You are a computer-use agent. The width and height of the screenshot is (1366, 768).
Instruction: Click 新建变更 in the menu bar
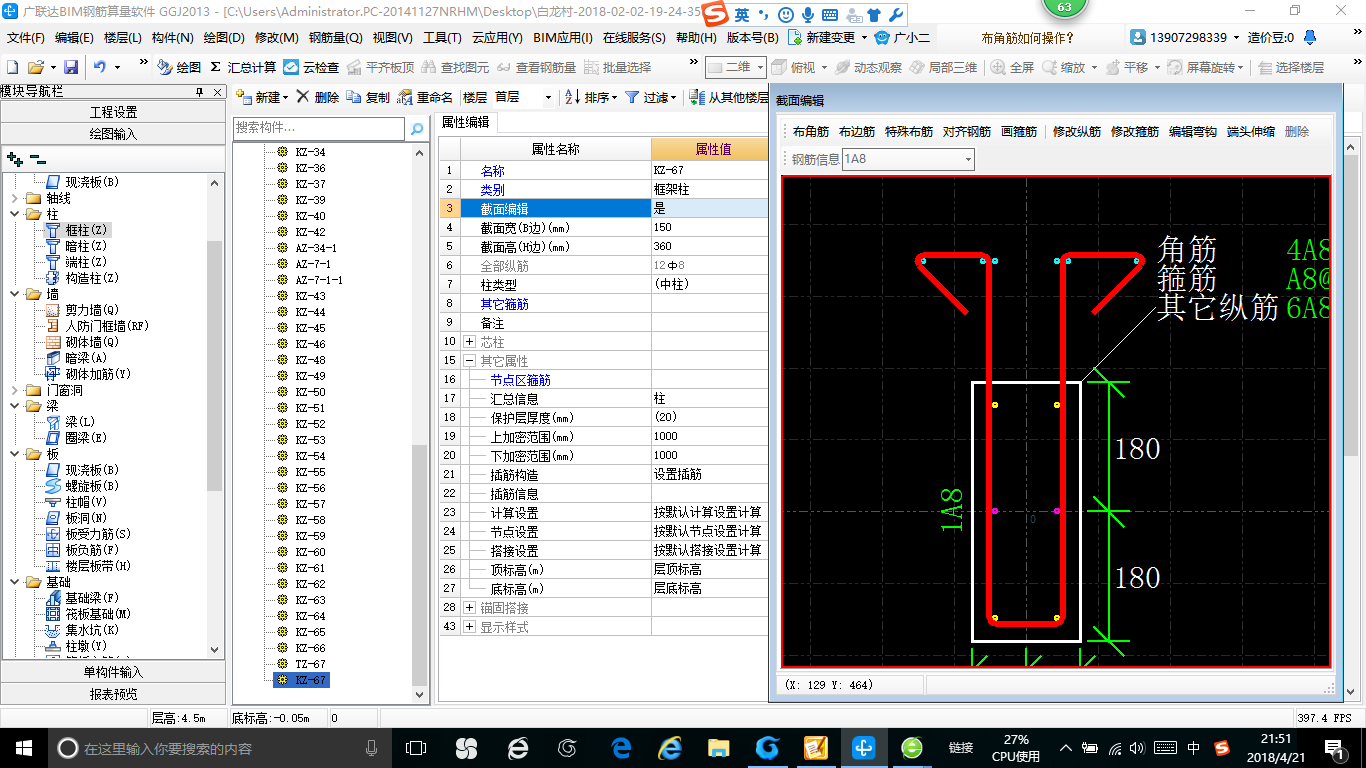pyautogui.click(x=828, y=37)
